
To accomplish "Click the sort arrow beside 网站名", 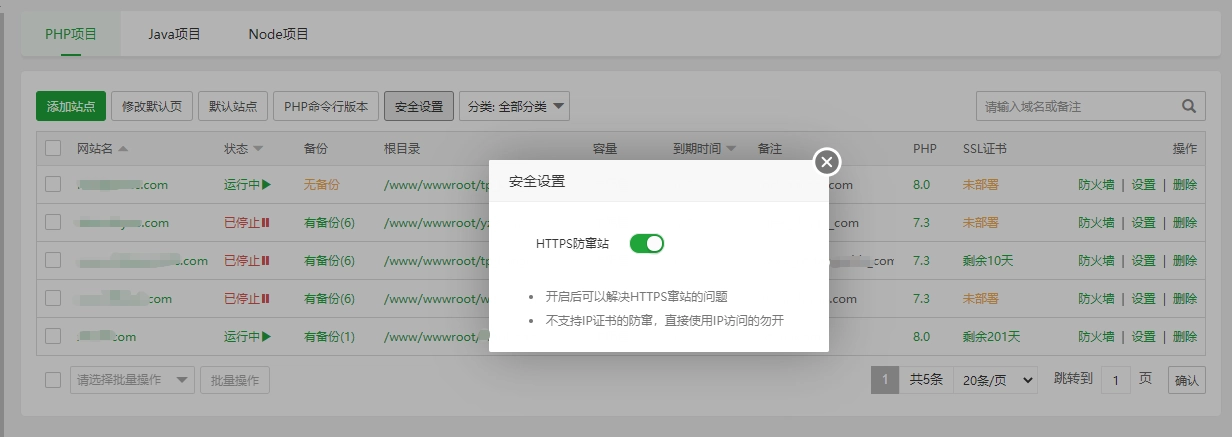I will point(123,149).
